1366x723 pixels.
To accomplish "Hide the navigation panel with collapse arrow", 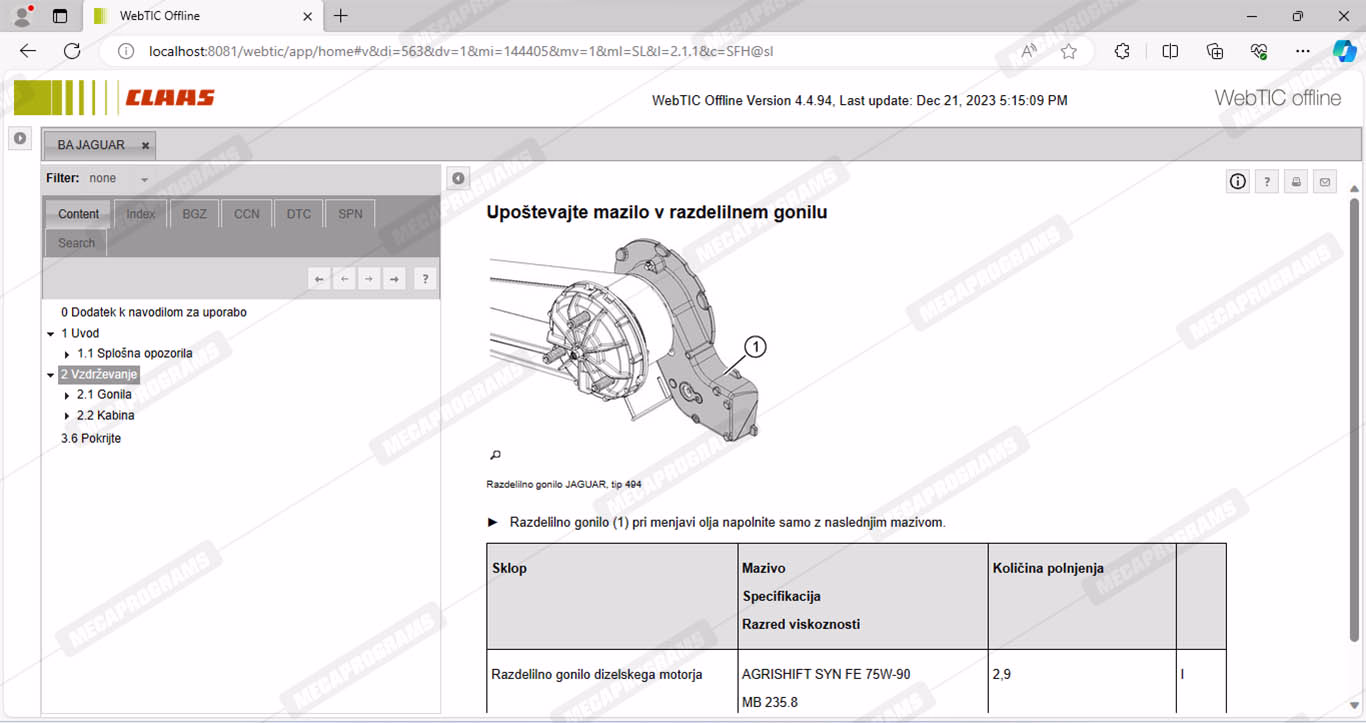I will 458,178.
